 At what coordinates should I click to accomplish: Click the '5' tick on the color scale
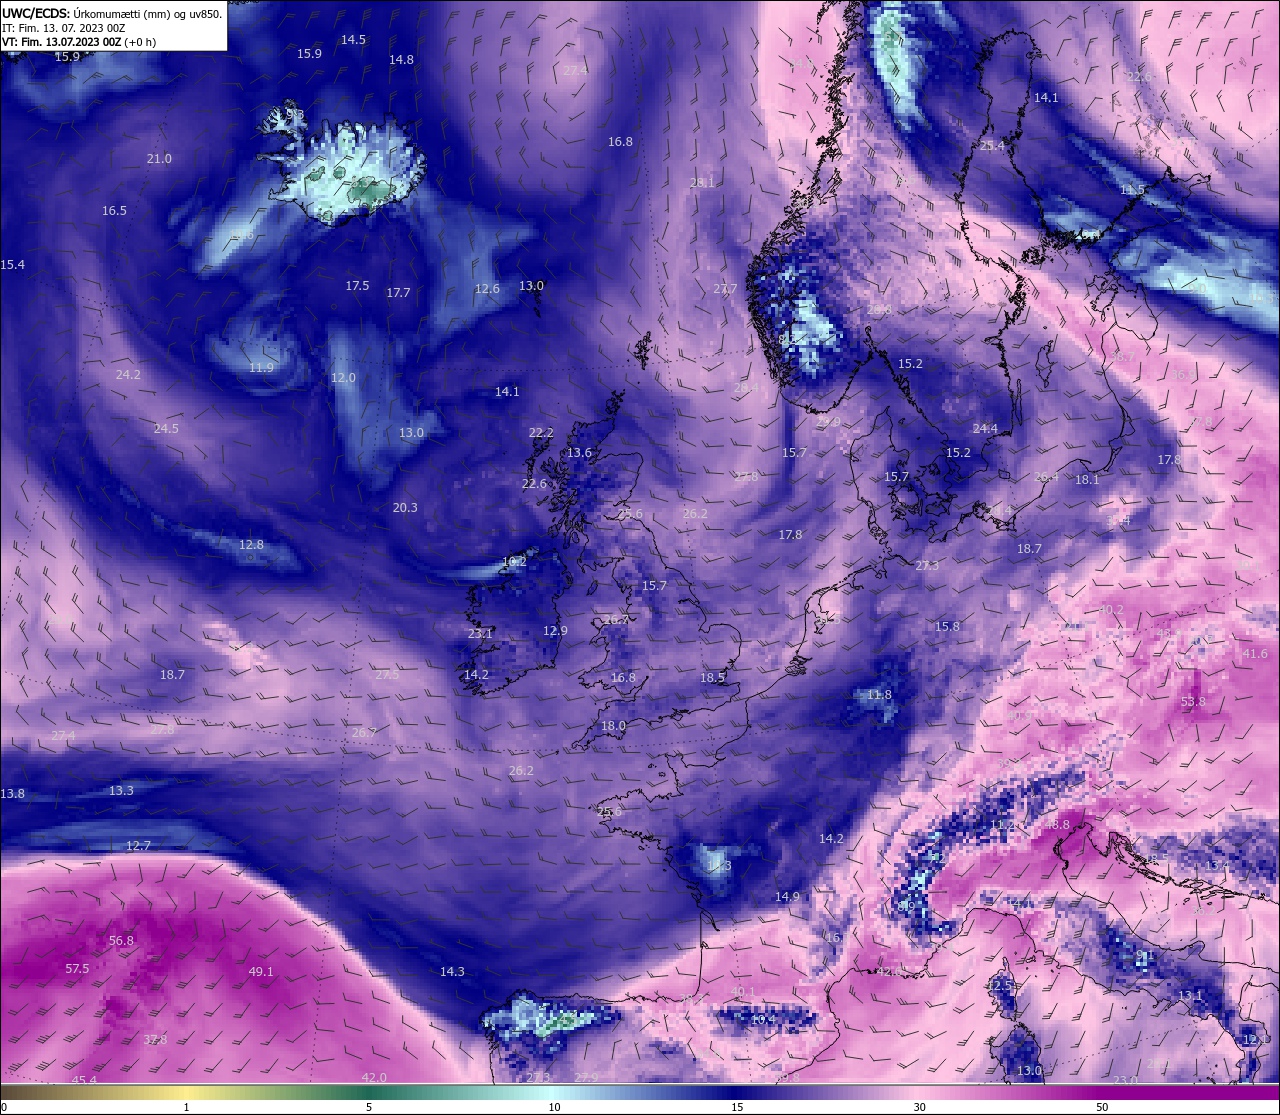[x=369, y=1107]
